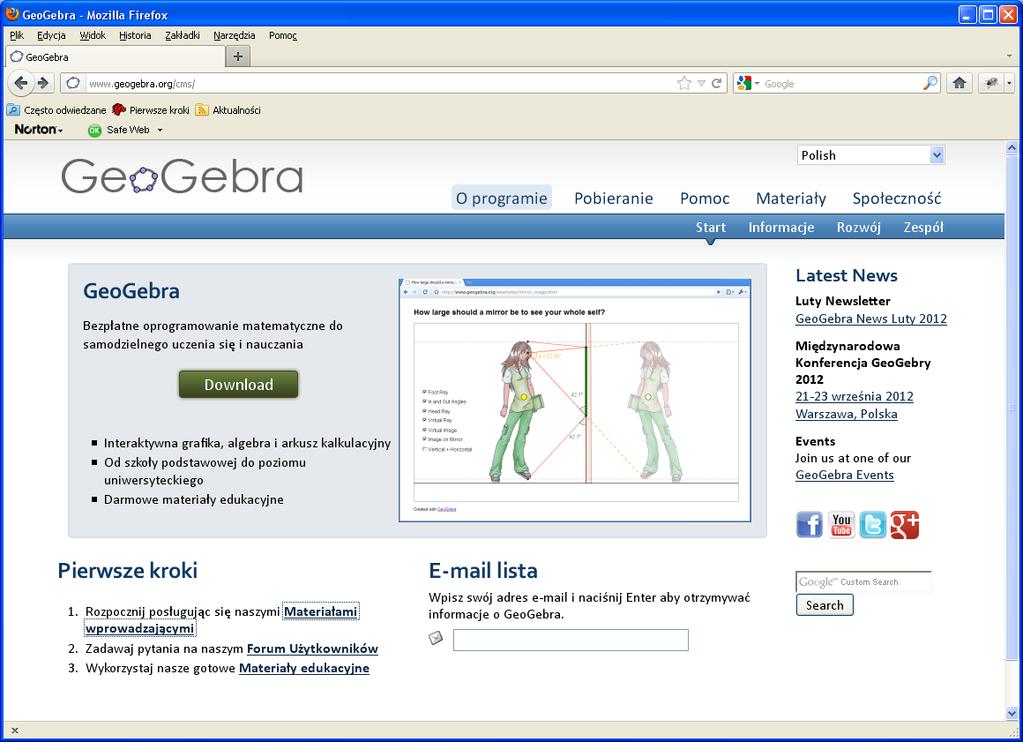Open GeoGebra Twitter icon
This screenshot has width=1023, height=742.
click(872, 525)
